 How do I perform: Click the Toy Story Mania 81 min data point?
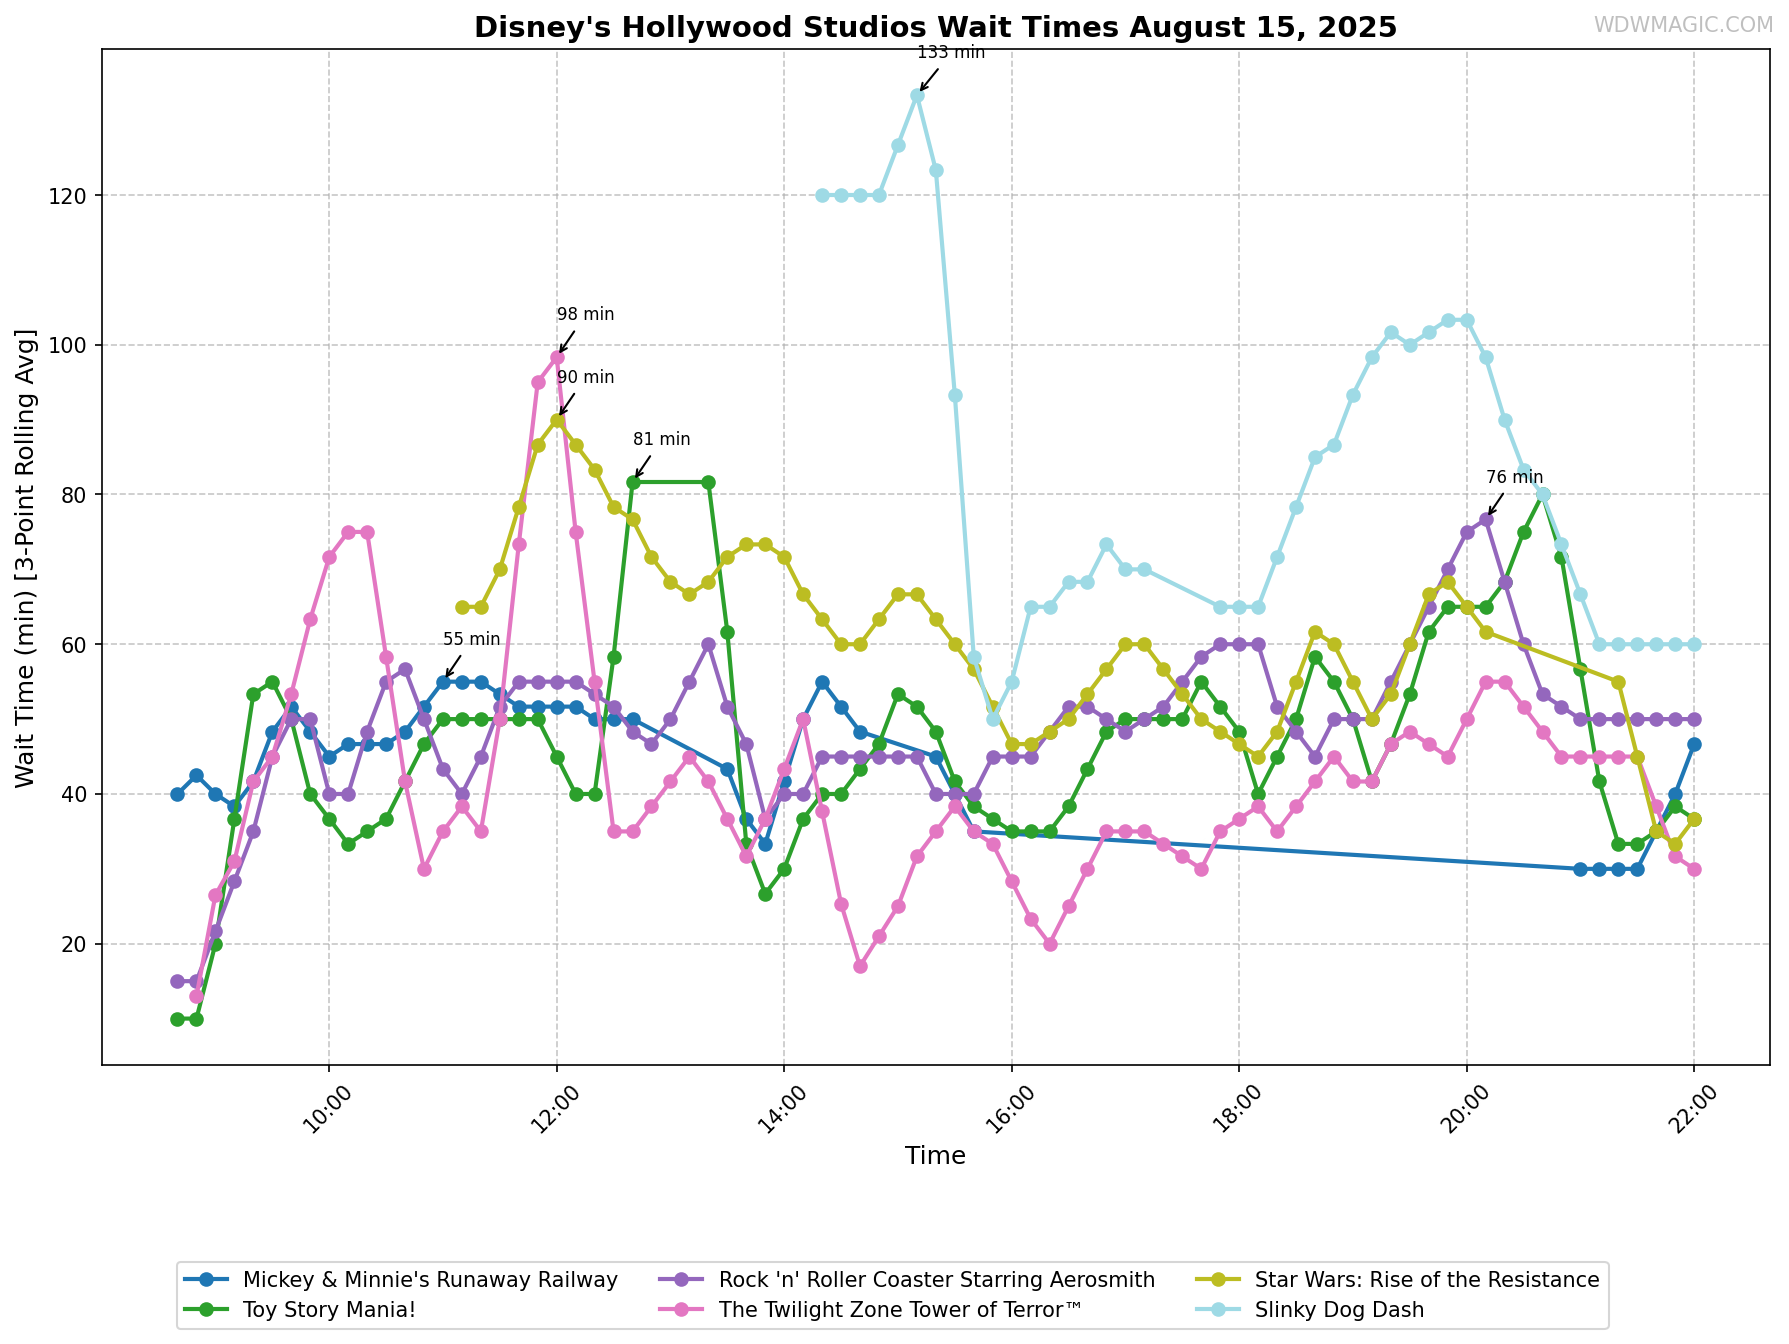(x=633, y=482)
